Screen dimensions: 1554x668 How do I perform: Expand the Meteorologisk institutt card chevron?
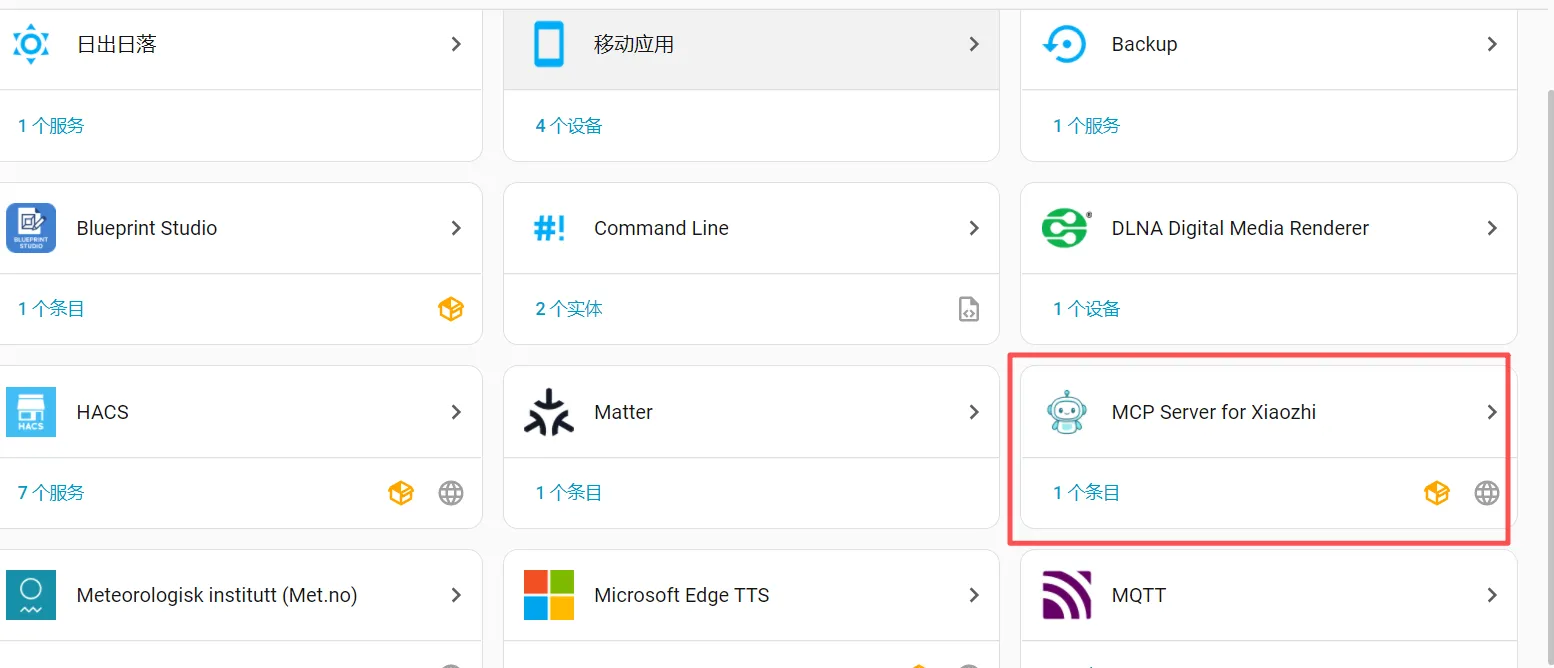tap(456, 595)
